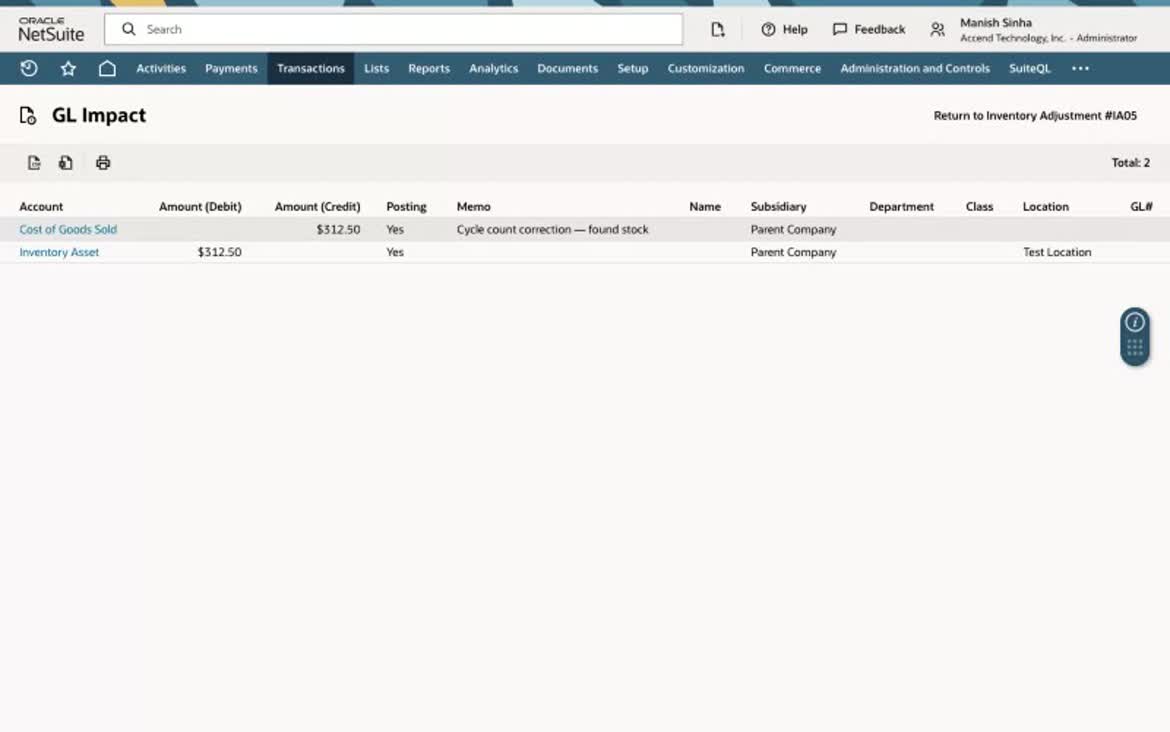Select Yes posting in Inventory Asset row

pos(395,252)
